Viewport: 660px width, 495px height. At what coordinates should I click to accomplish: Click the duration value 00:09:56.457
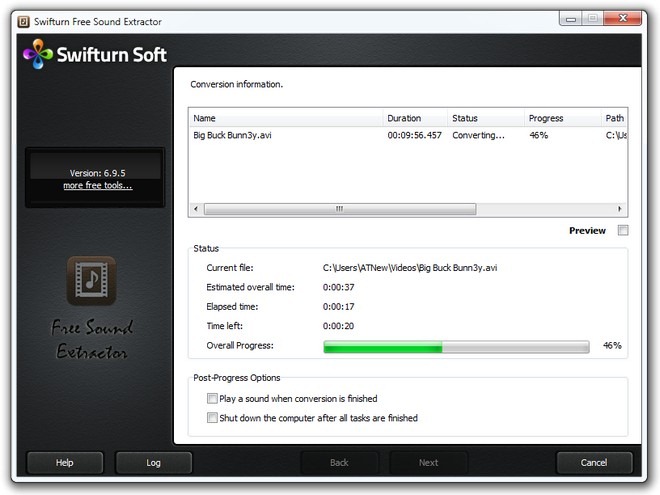pyautogui.click(x=415, y=135)
